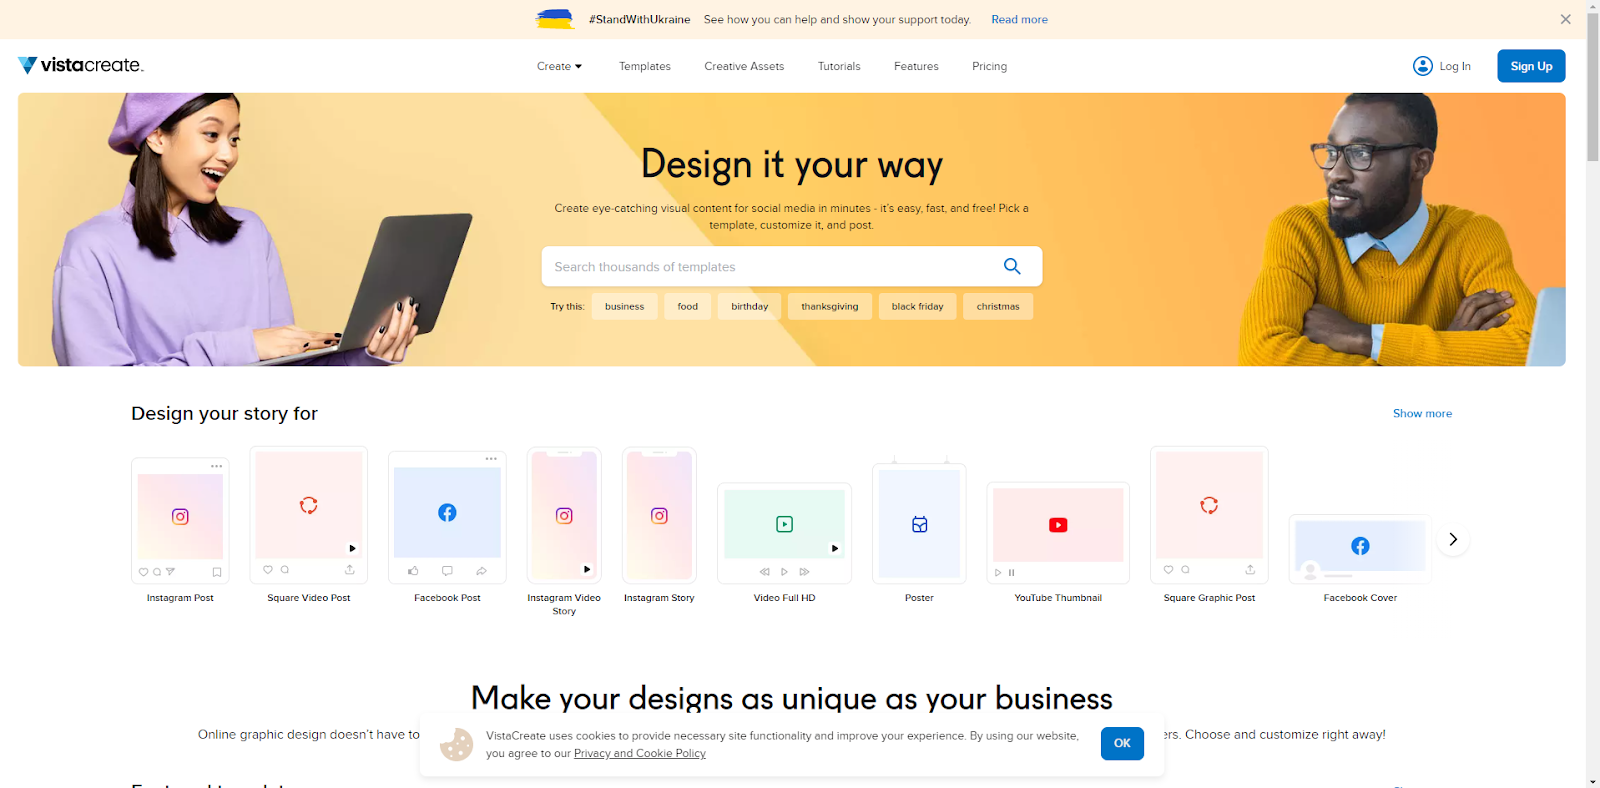Select the birthday suggestion tag
This screenshot has height=788, width=1600.
click(749, 306)
